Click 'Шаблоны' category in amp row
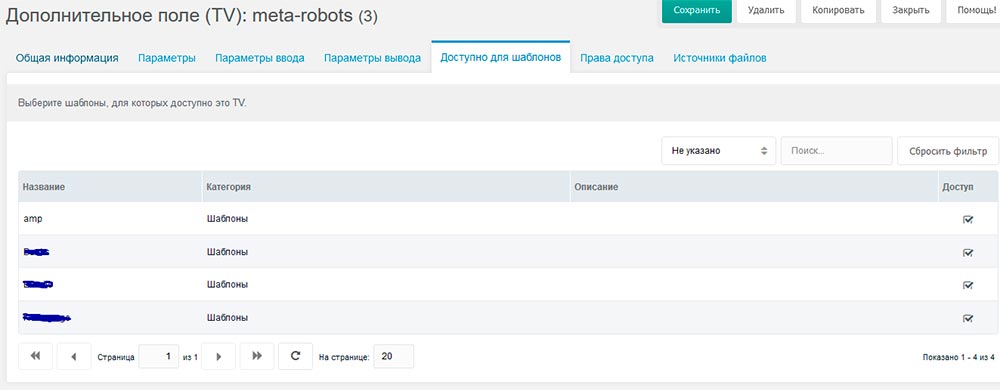This screenshot has height=390, width=1000. click(x=227, y=219)
